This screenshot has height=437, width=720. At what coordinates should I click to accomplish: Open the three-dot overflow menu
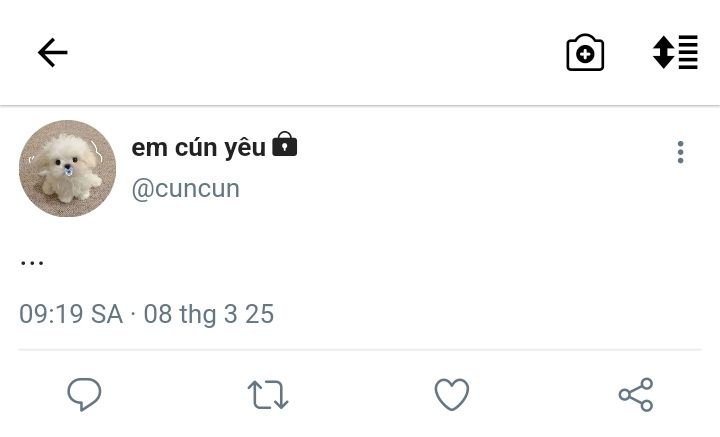(x=680, y=152)
